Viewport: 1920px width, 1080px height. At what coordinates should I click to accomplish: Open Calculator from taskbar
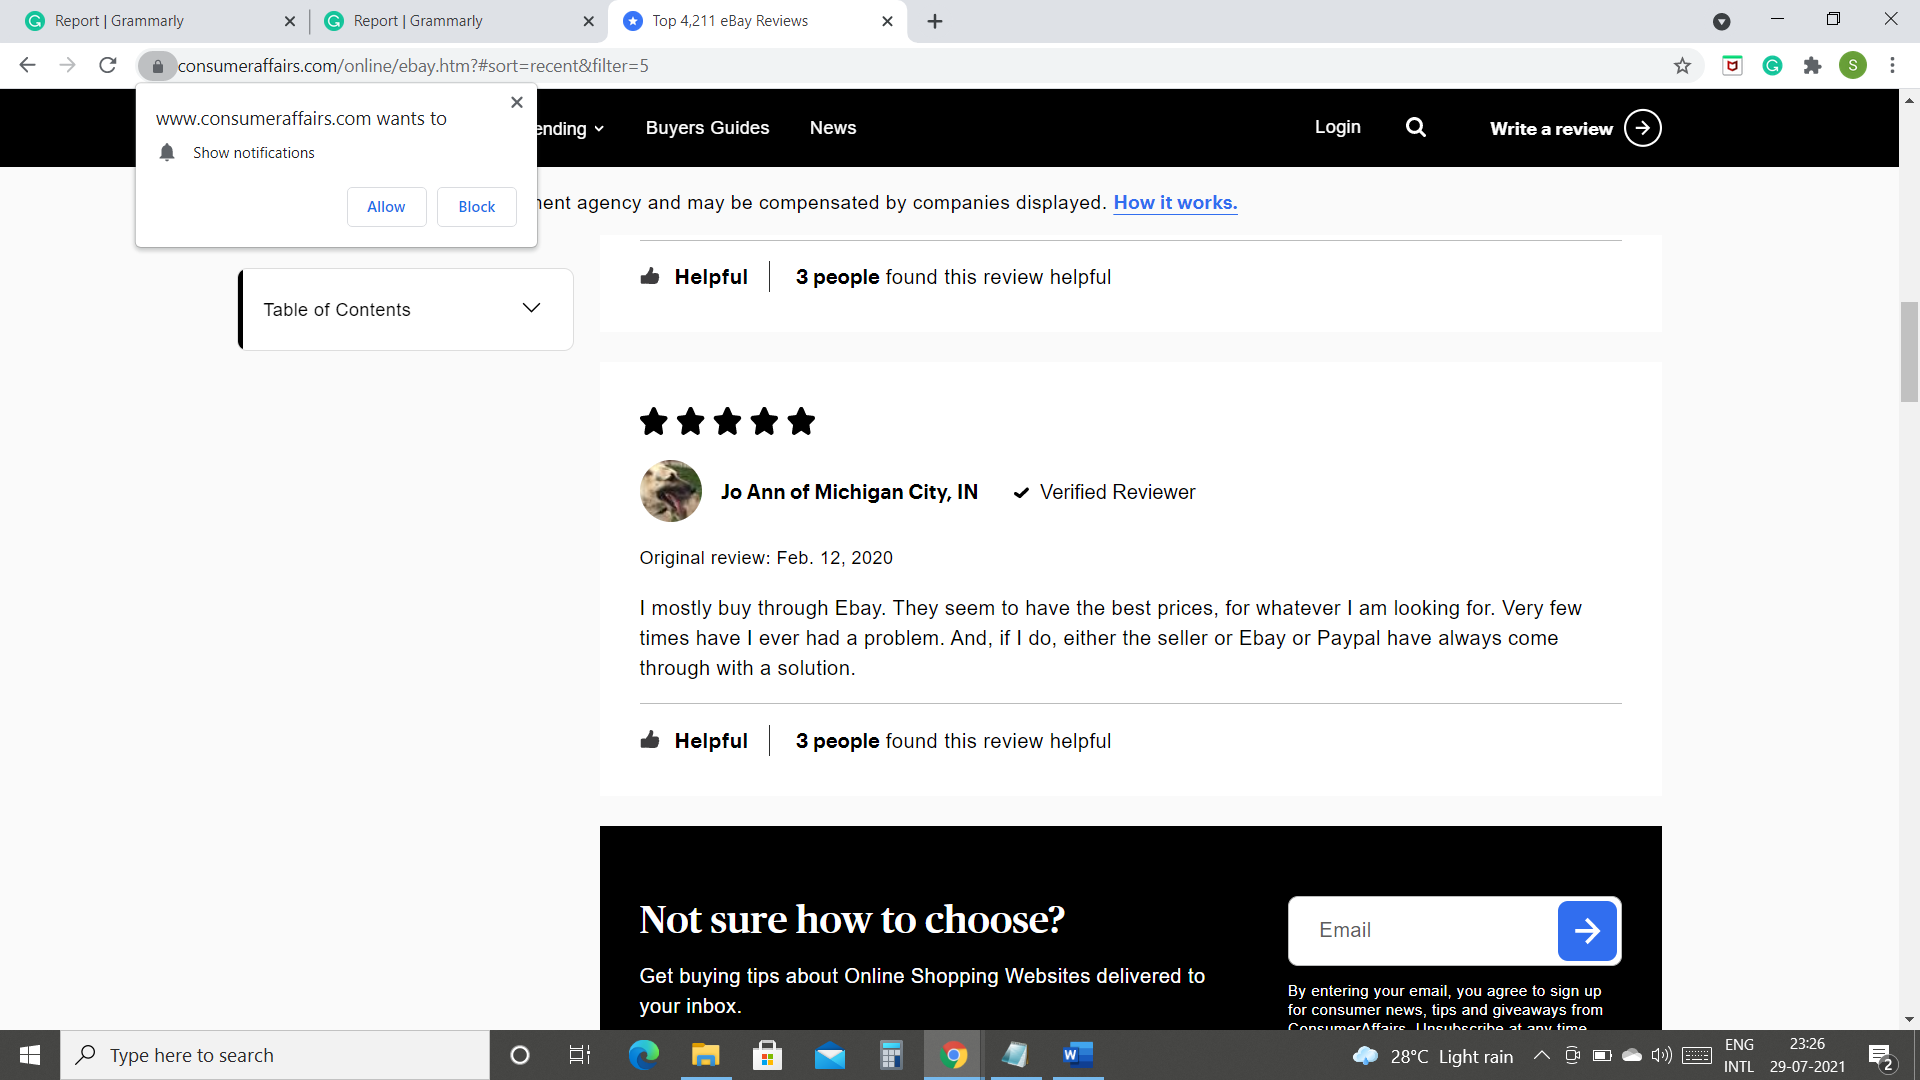coord(891,1055)
